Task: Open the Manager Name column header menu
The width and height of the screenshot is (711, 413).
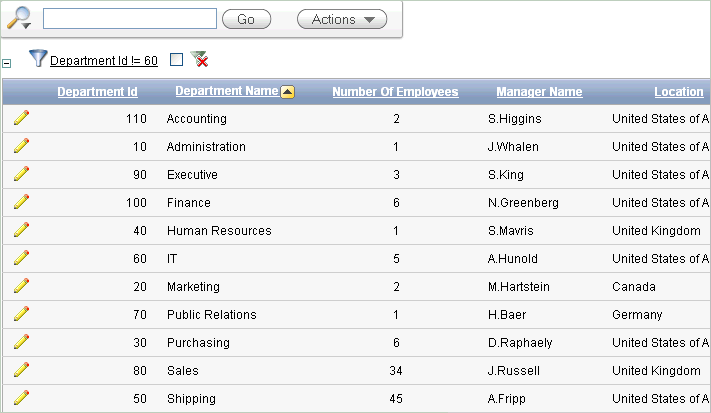Action: [x=539, y=92]
